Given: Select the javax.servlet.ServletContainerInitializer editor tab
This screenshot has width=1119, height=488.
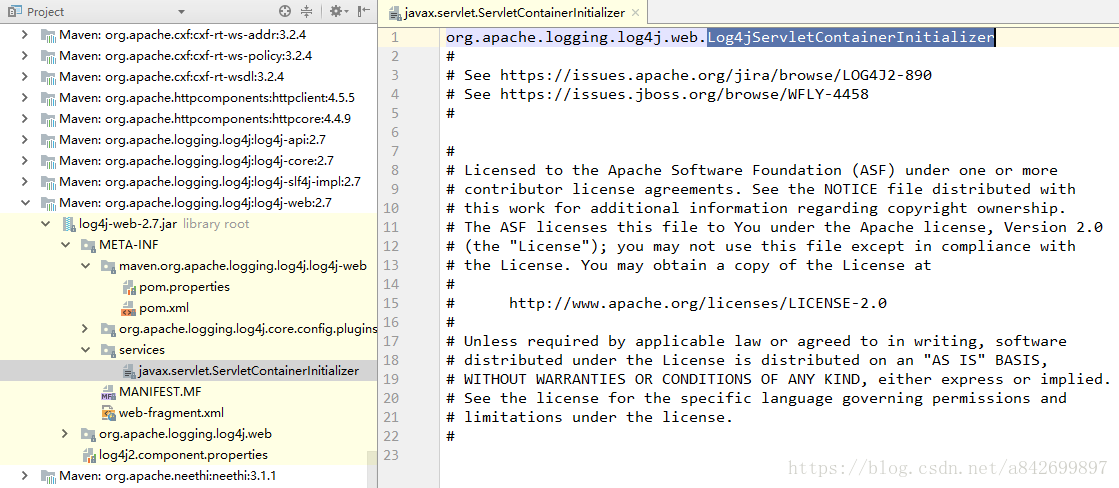Looking at the screenshot, I should (x=515, y=13).
